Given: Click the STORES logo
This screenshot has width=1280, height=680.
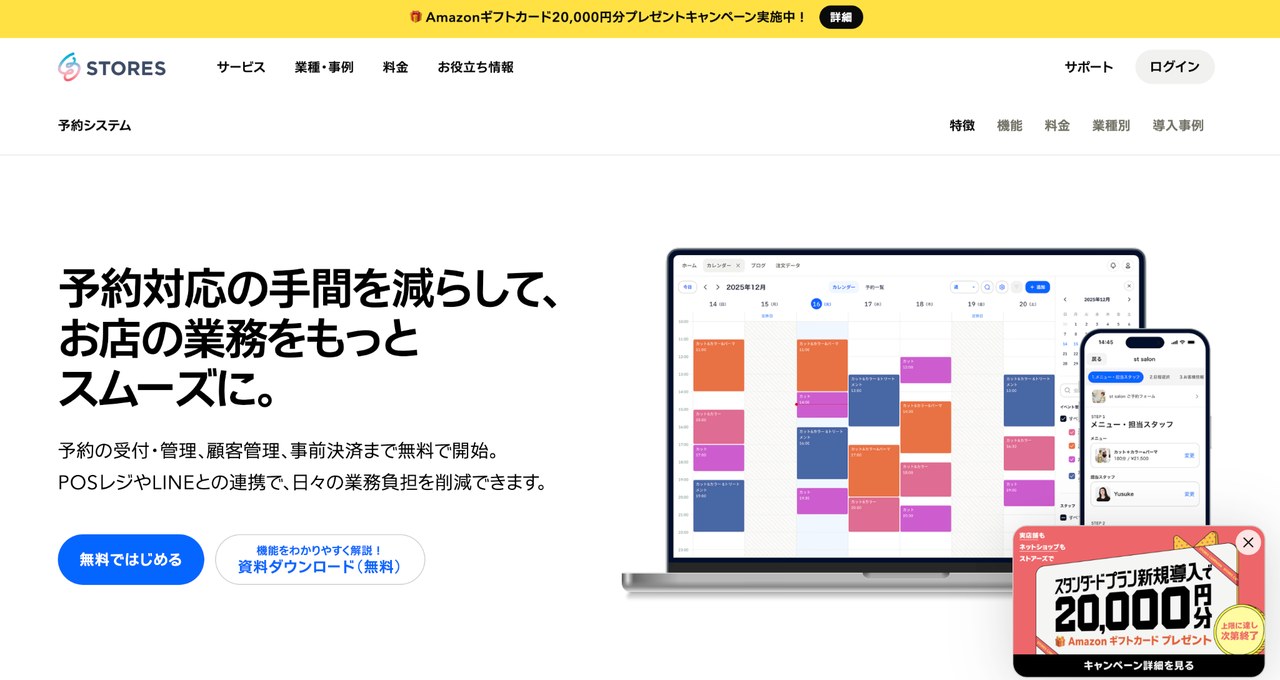Looking at the screenshot, I should click(112, 67).
